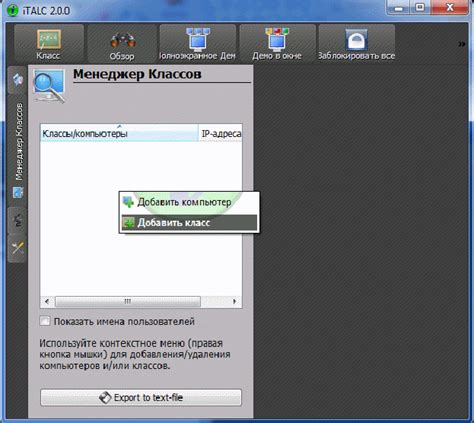
Task: Start Демо в окне window demo
Action: (277, 44)
